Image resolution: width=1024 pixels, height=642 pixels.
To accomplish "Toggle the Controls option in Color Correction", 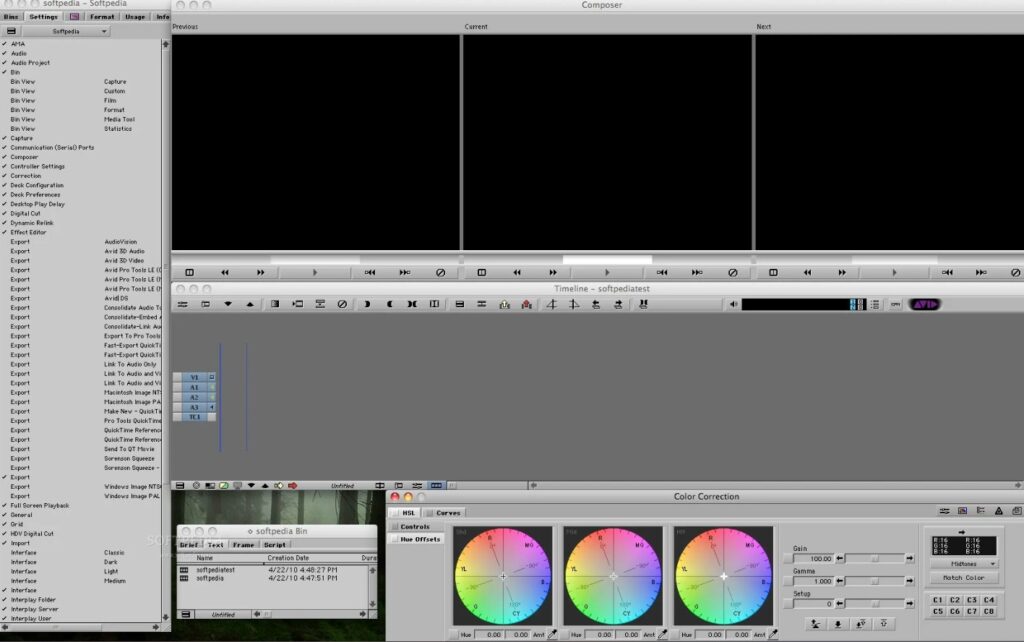I will coord(414,526).
